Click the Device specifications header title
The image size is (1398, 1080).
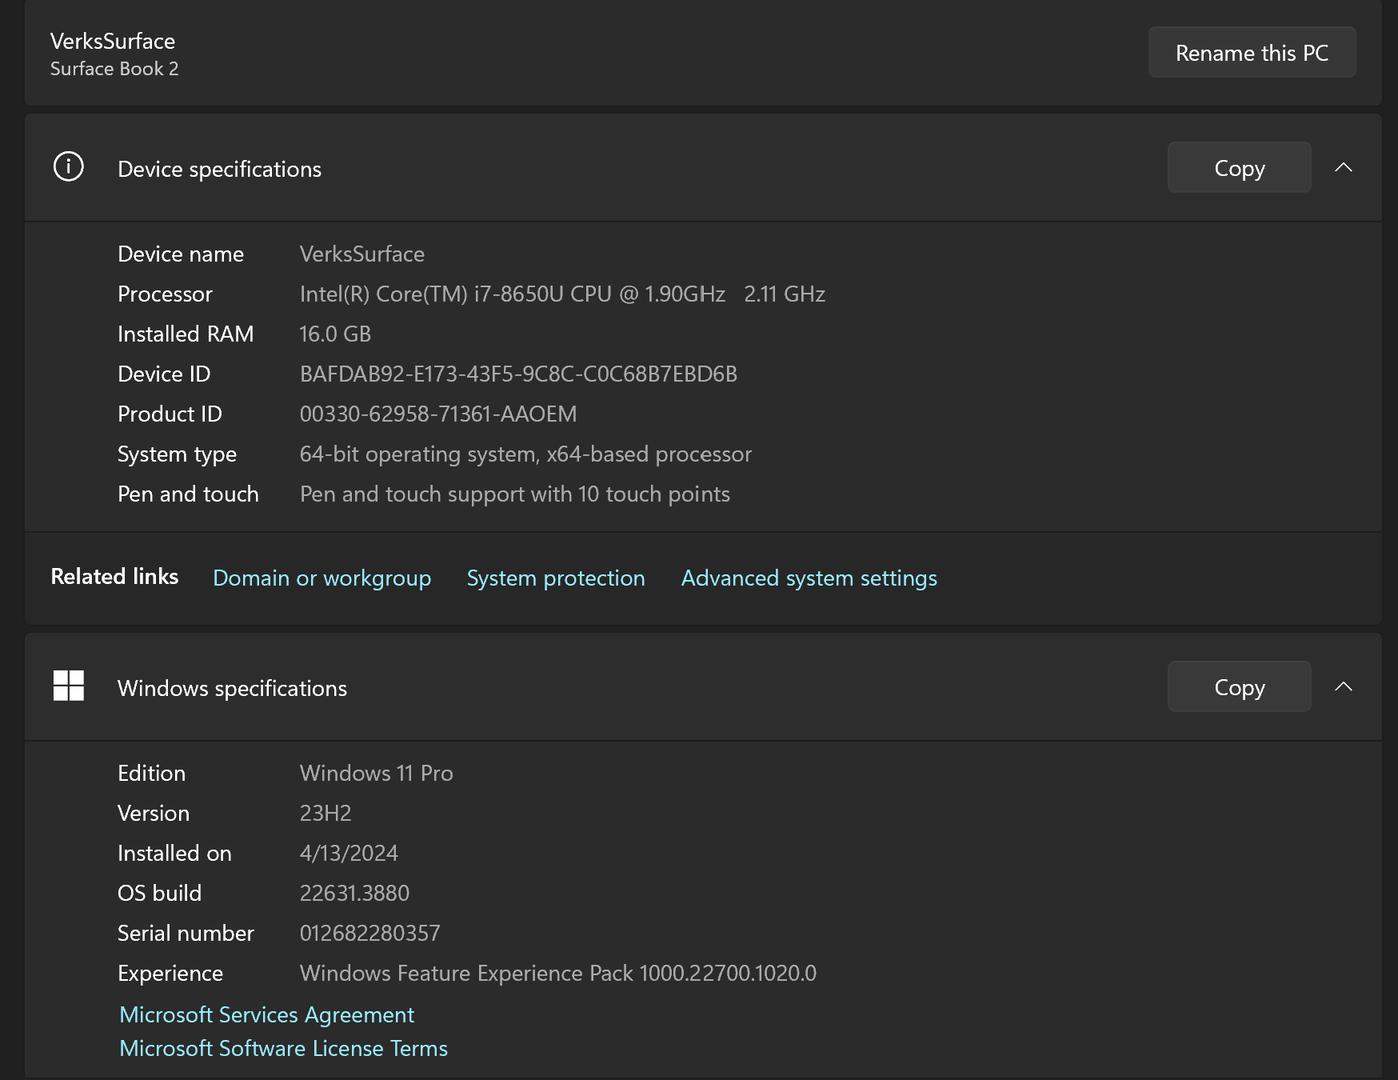coord(219,169)
